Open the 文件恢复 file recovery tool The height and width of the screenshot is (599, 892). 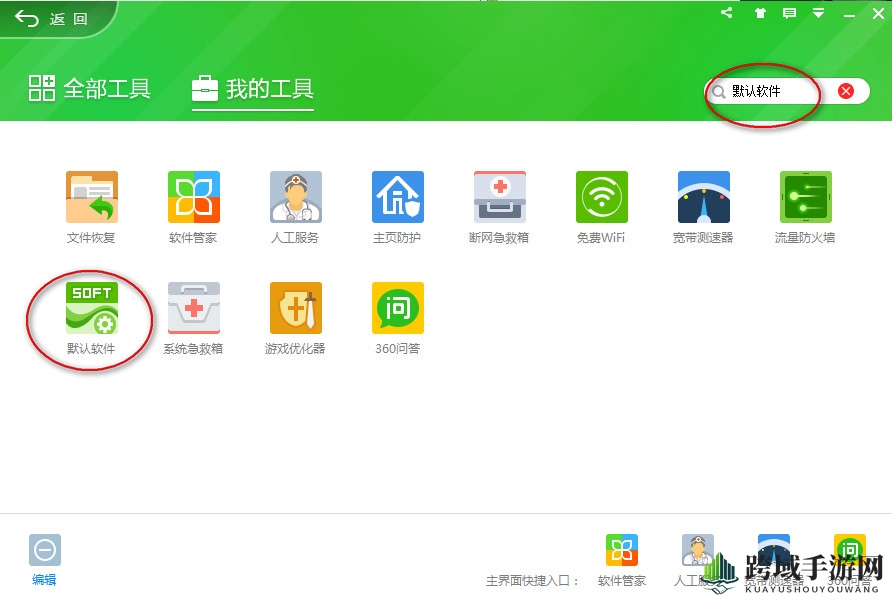(x=92, y=197)
